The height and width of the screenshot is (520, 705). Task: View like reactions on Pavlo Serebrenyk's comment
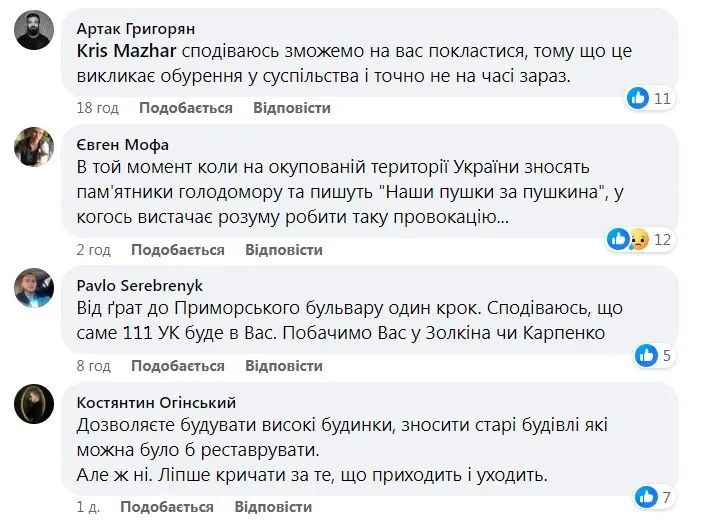[655, 355]
